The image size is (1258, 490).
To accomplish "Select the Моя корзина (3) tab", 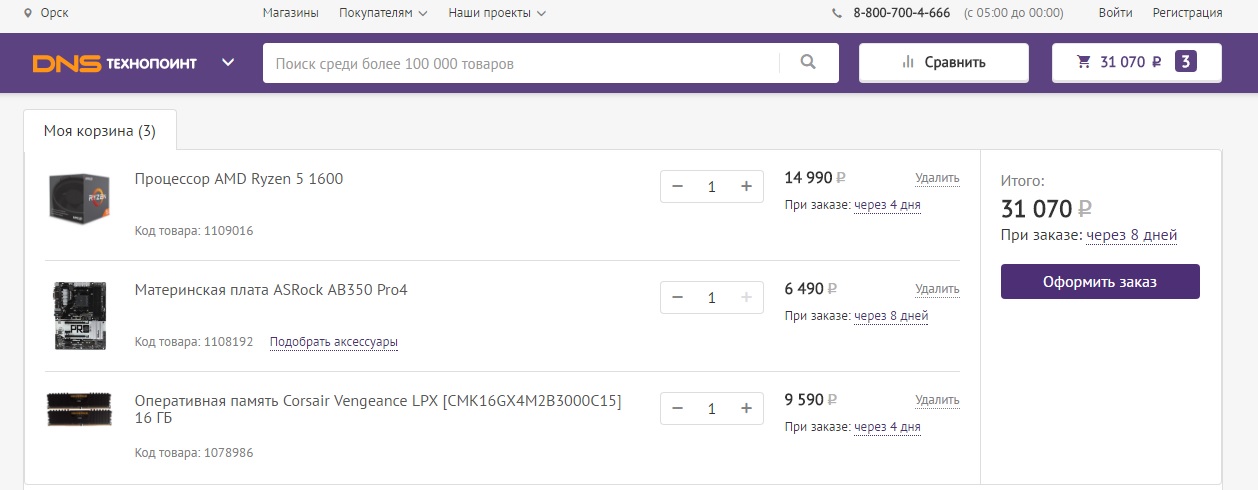I will point(100,131).
